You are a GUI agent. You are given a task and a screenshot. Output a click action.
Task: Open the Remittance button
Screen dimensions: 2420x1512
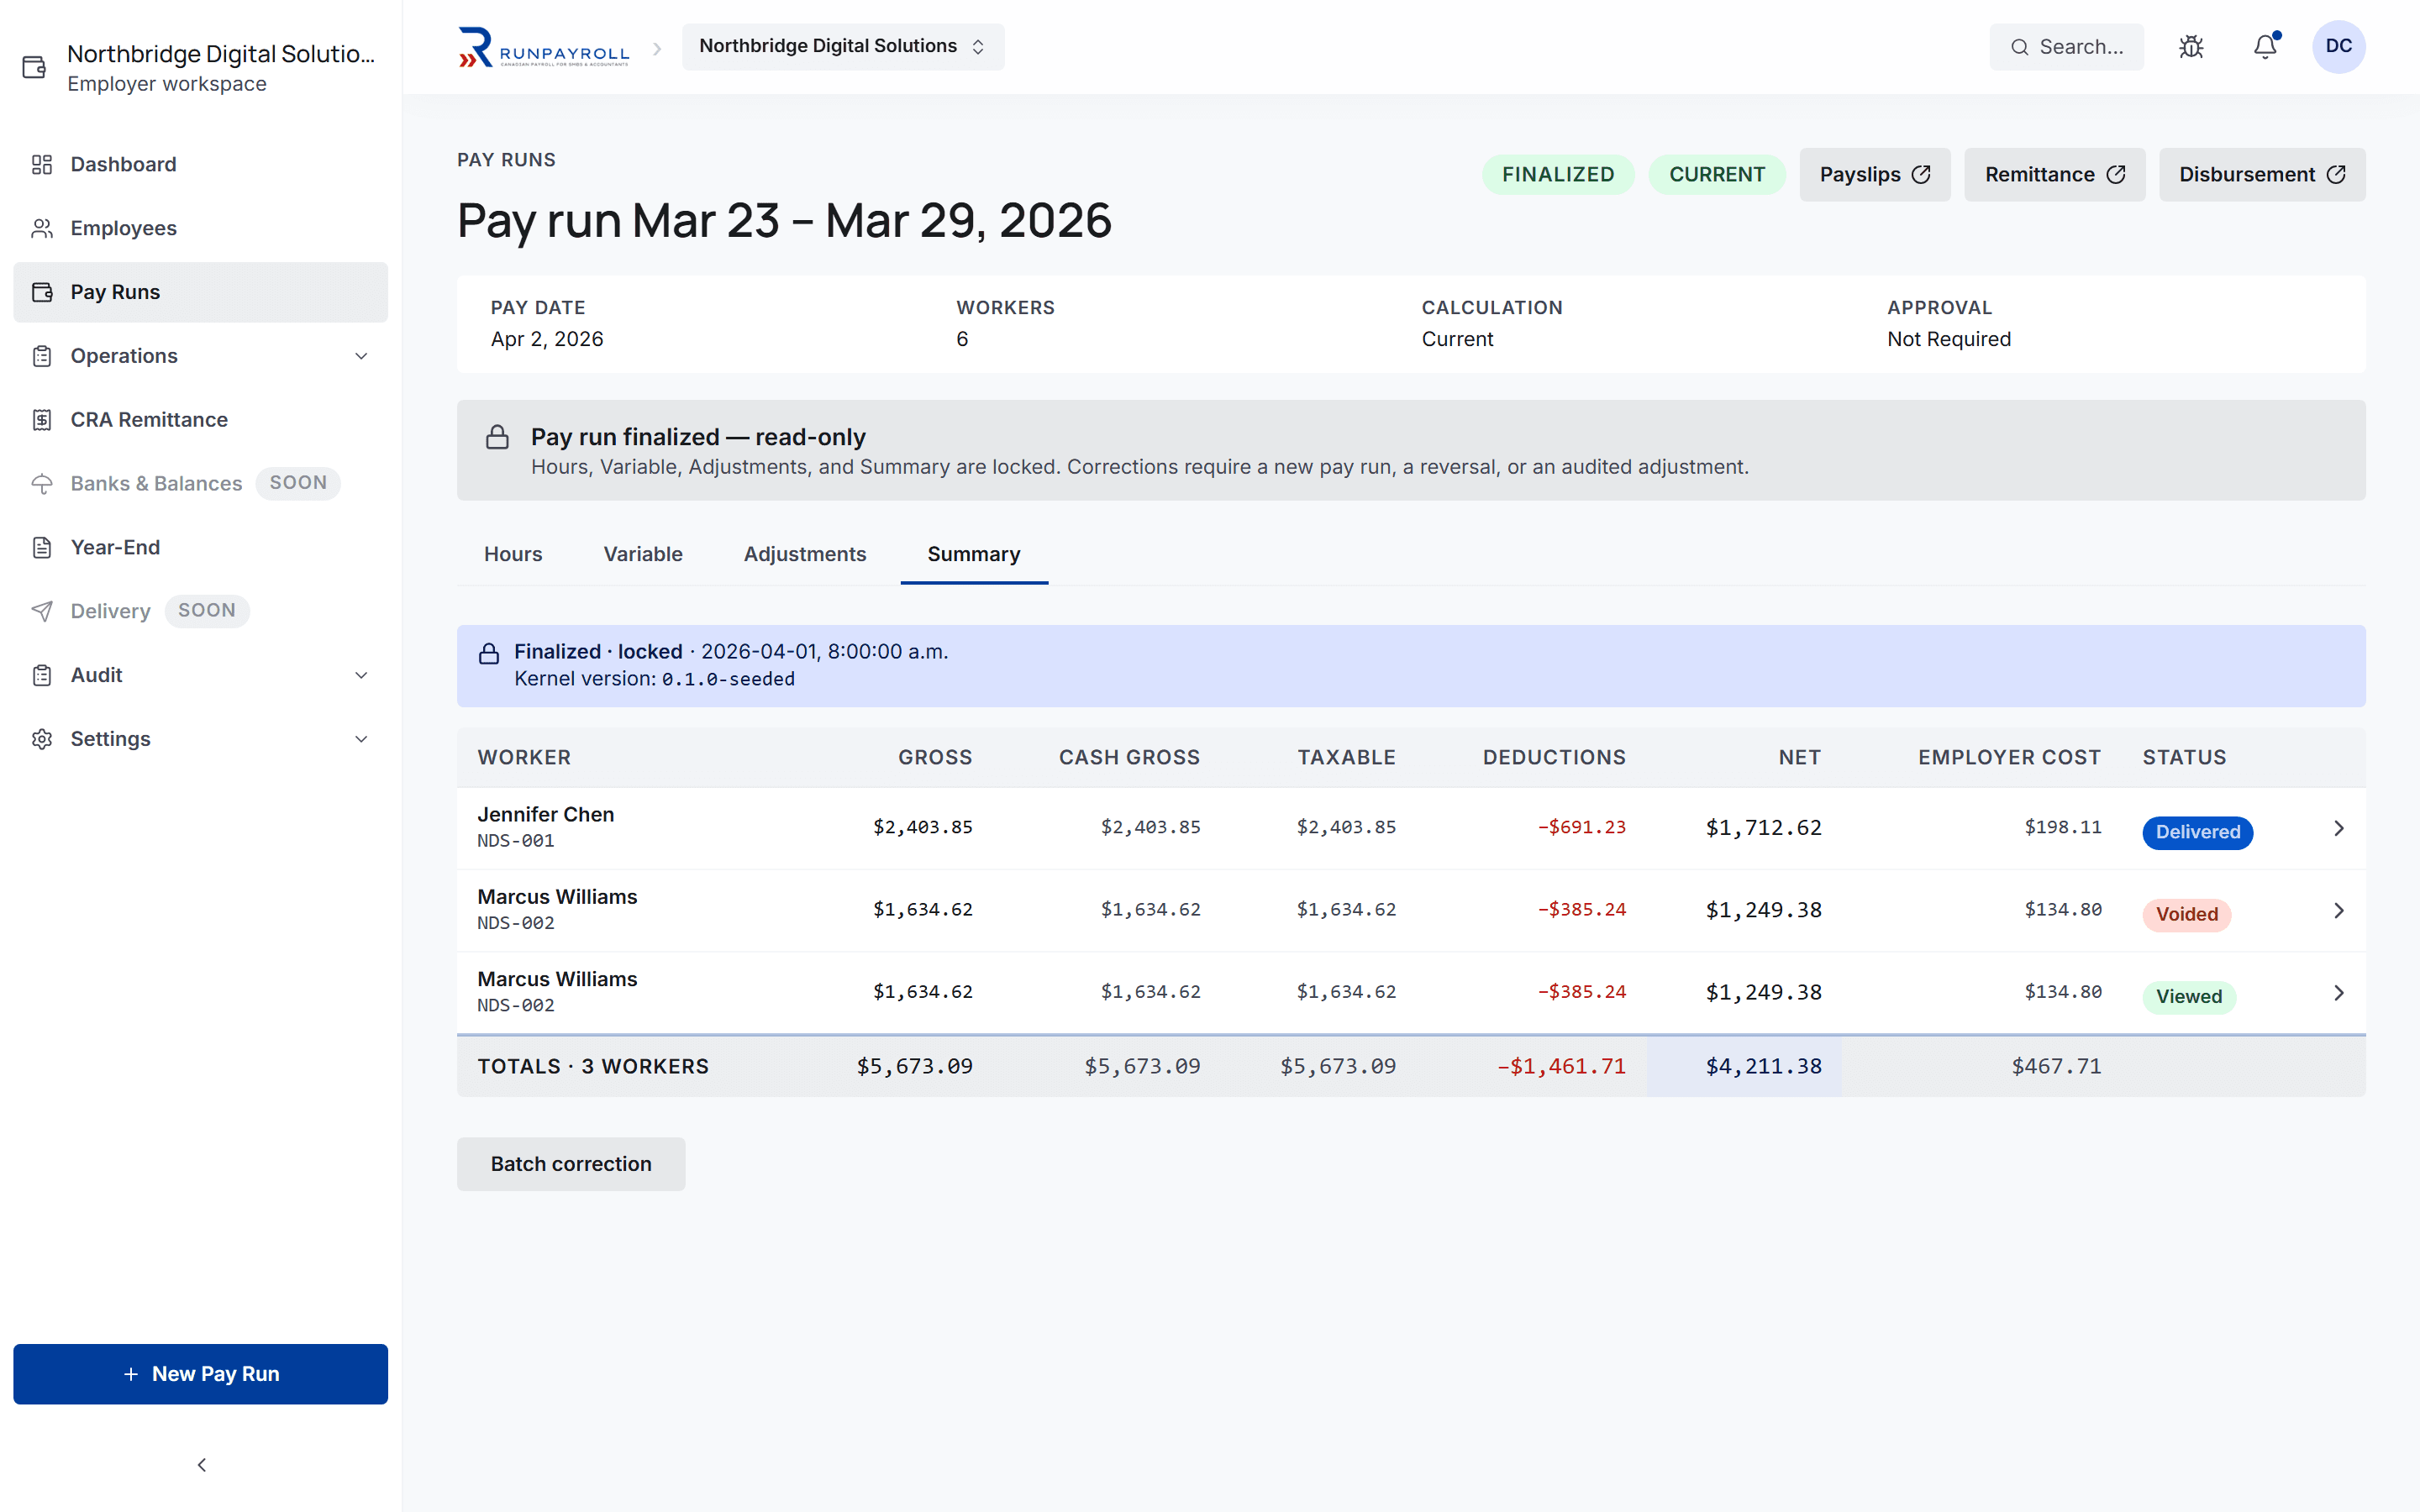click(x=2054, y=175)
